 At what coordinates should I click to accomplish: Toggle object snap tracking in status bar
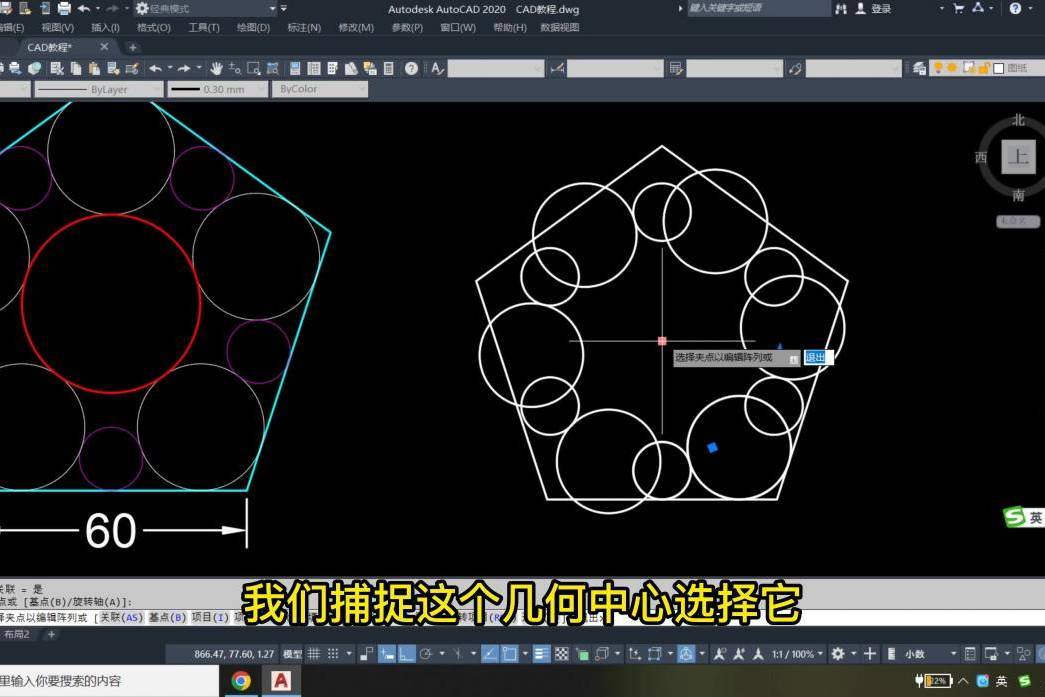489,654
